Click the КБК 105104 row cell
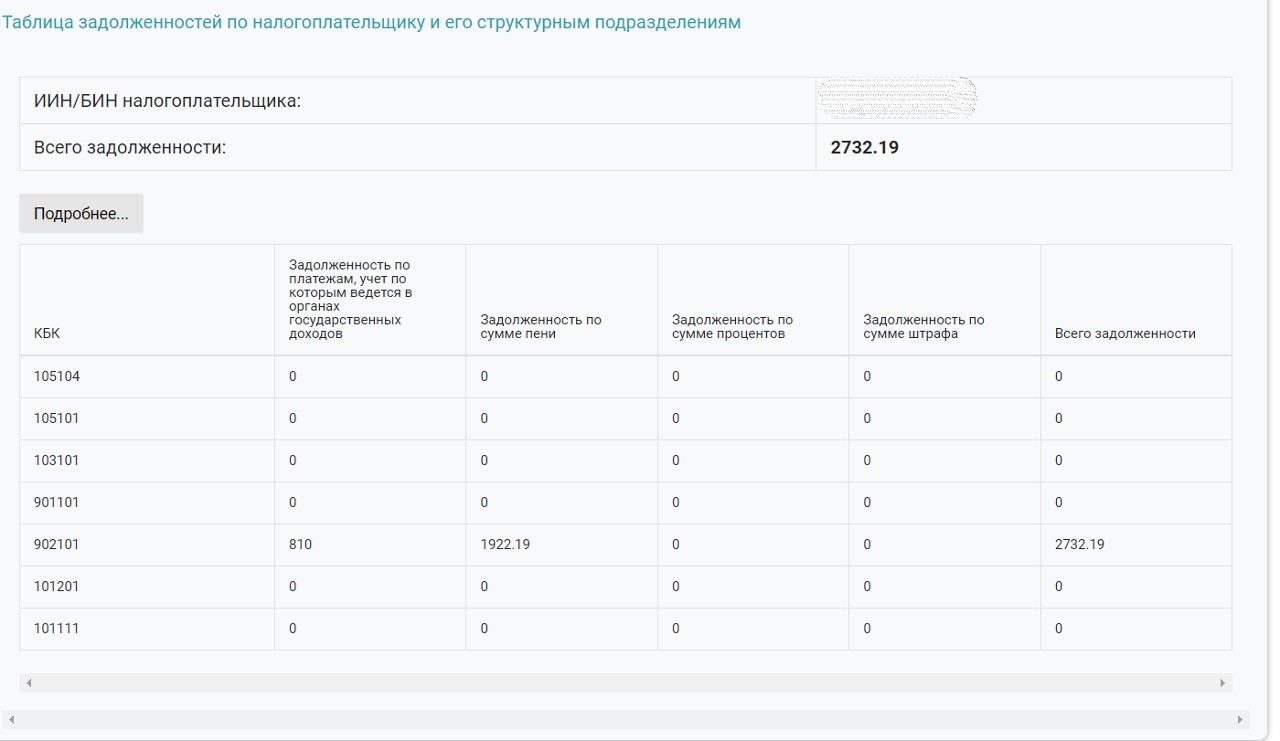The width and height of the screenshot is (1280, 741). click(x=57, y=377)
